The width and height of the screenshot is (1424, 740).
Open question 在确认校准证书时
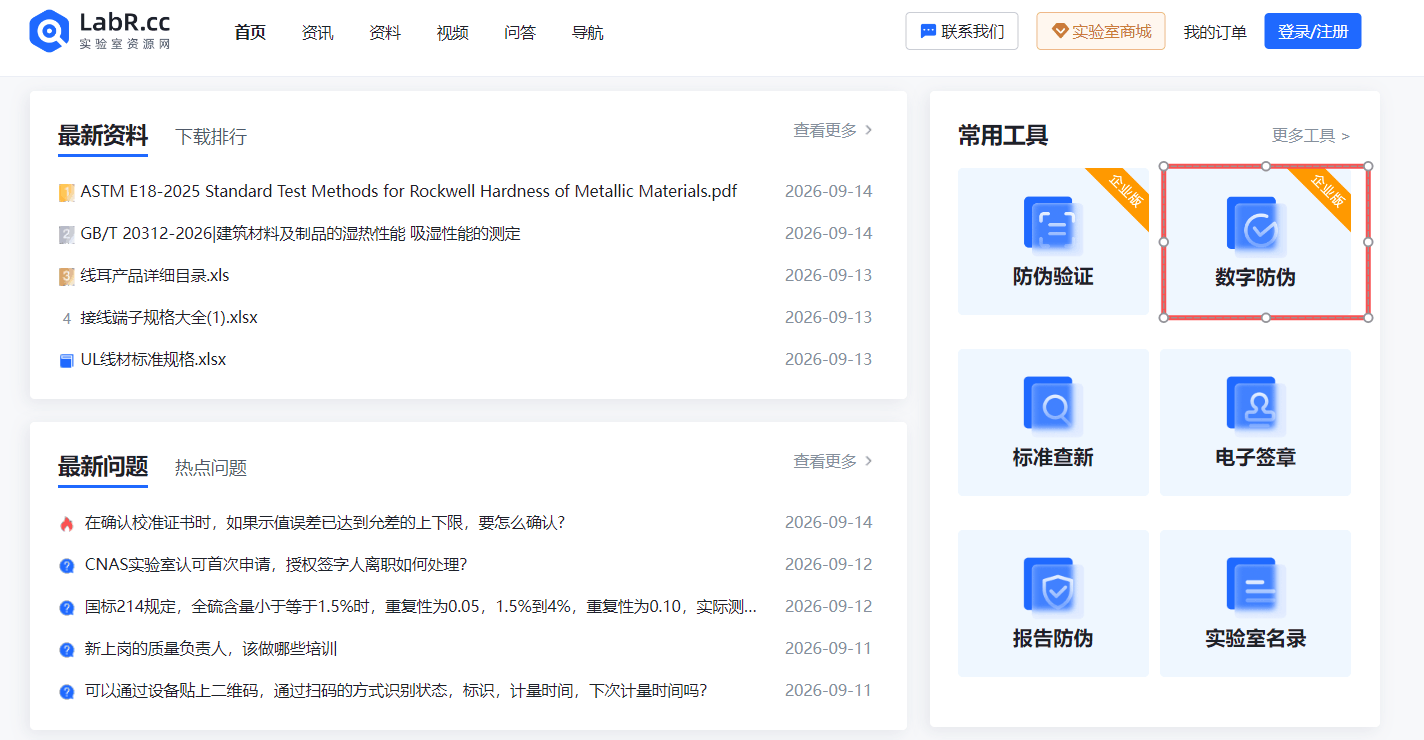pos(325,522)
